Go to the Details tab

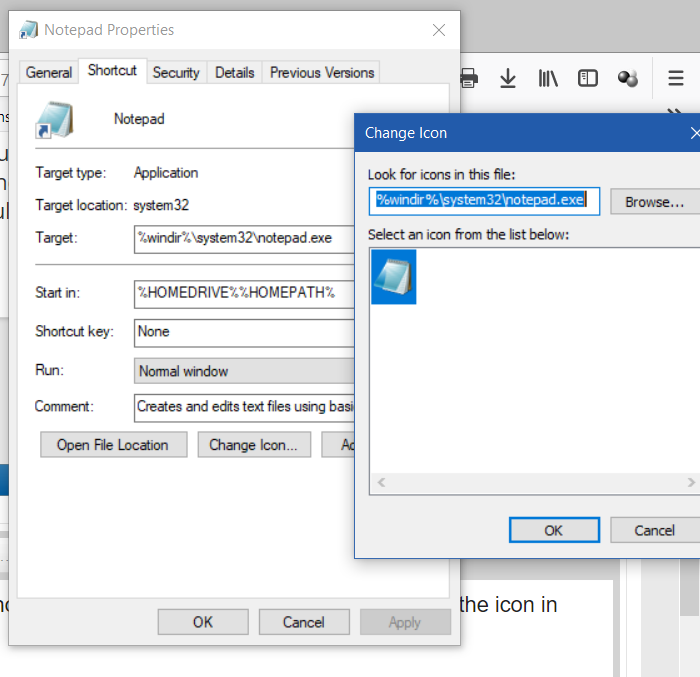coord(234,72)
